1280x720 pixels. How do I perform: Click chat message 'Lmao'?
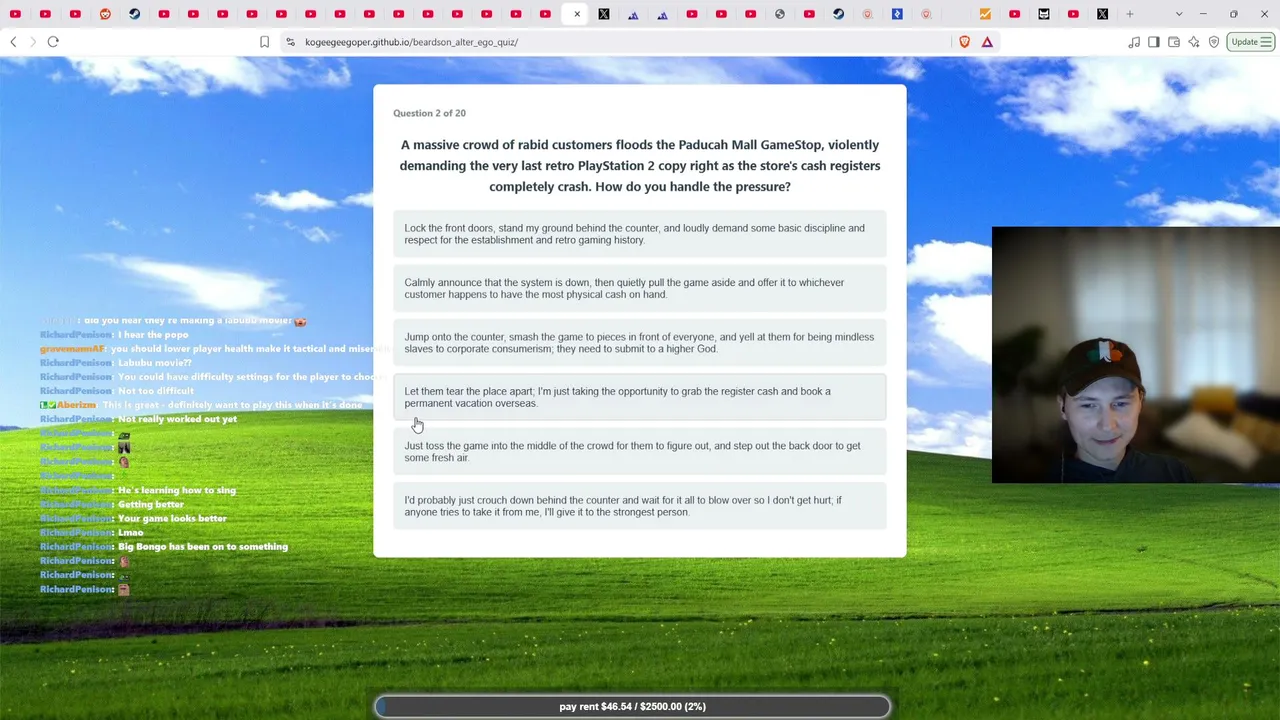point(131,533)
